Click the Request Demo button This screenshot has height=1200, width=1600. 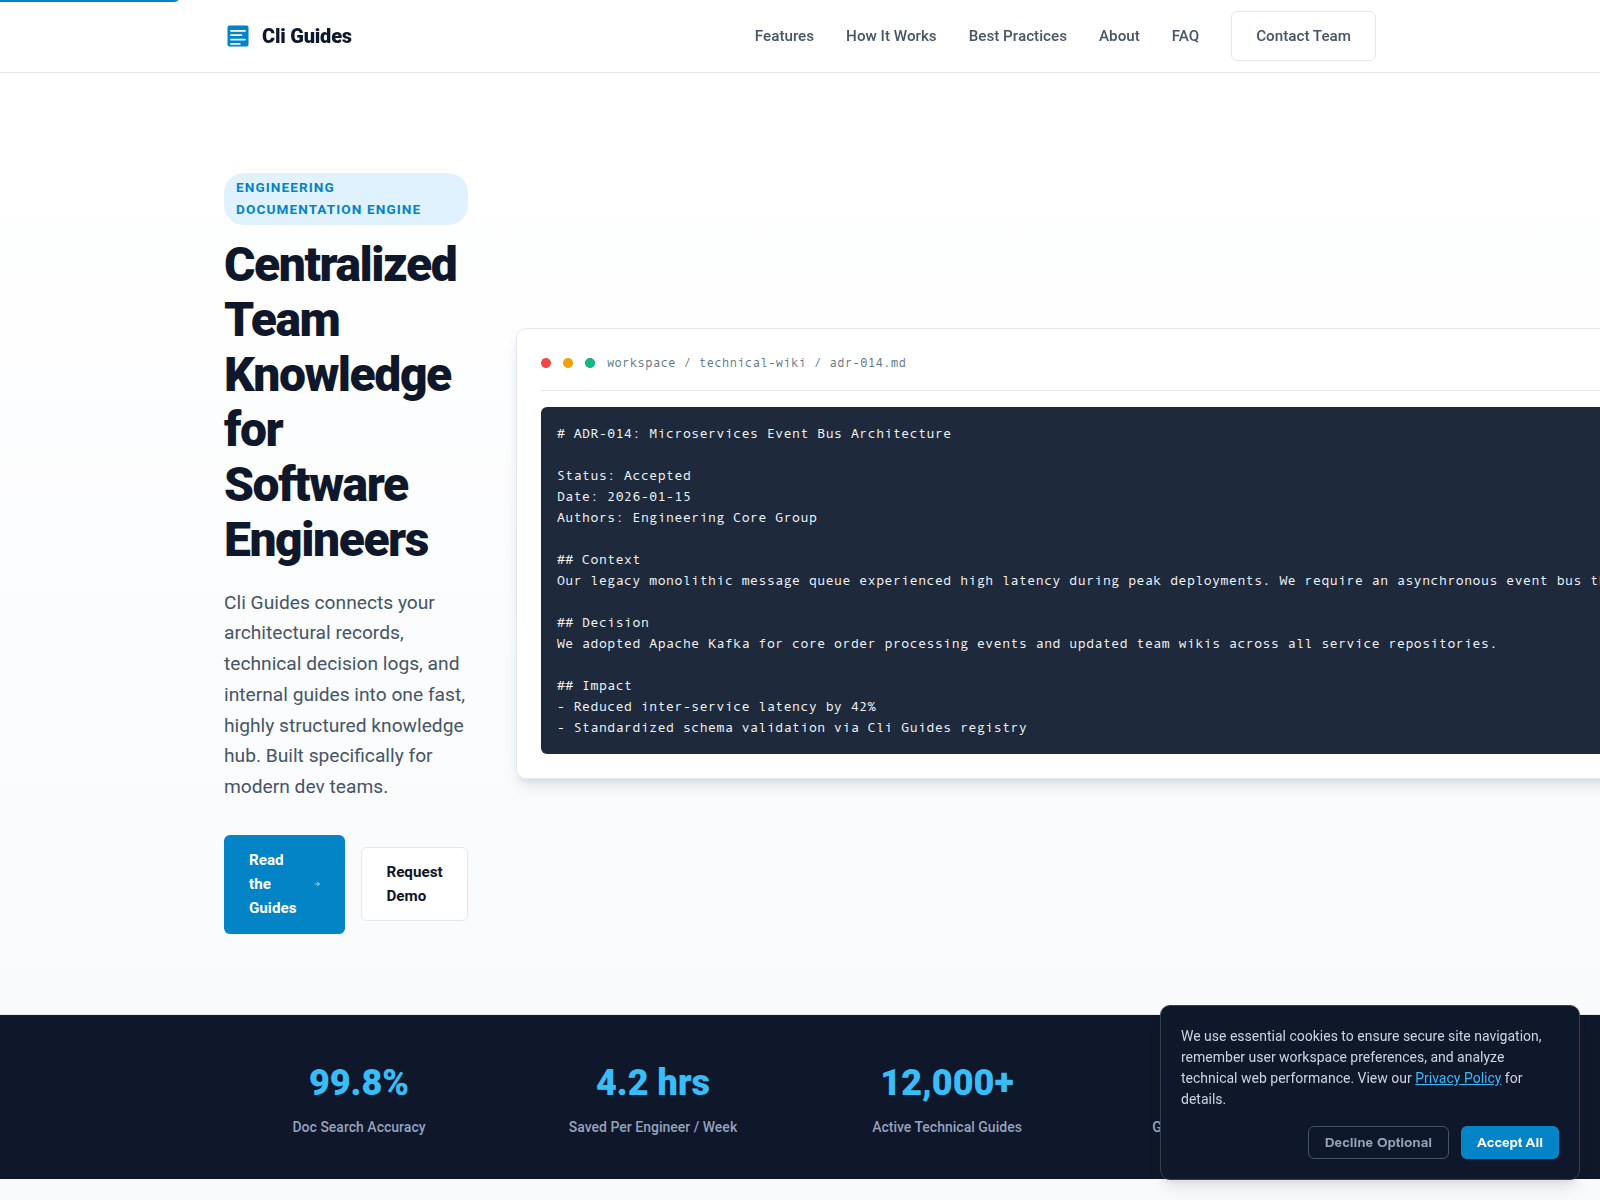[414, 884]
